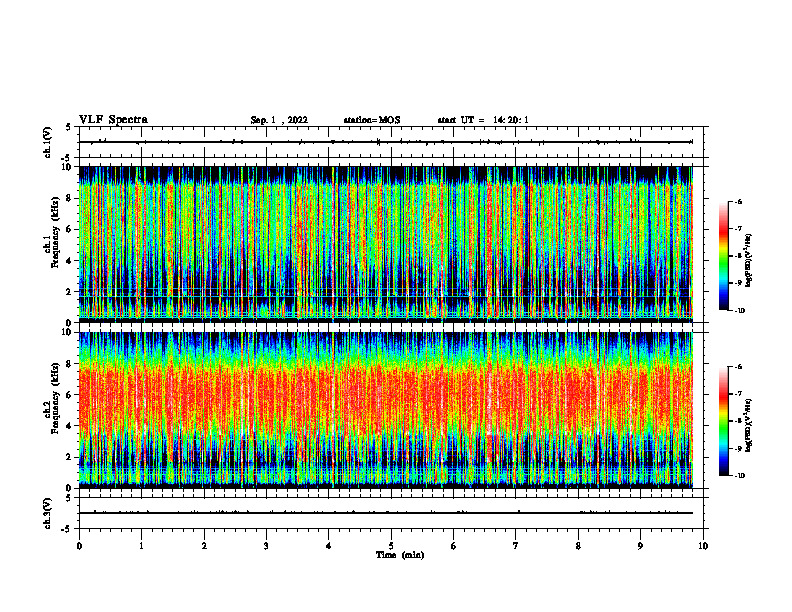Click the ch.3 voltage waveform trace
This screenshot has height=612, width=792.
tap(386, 513)
